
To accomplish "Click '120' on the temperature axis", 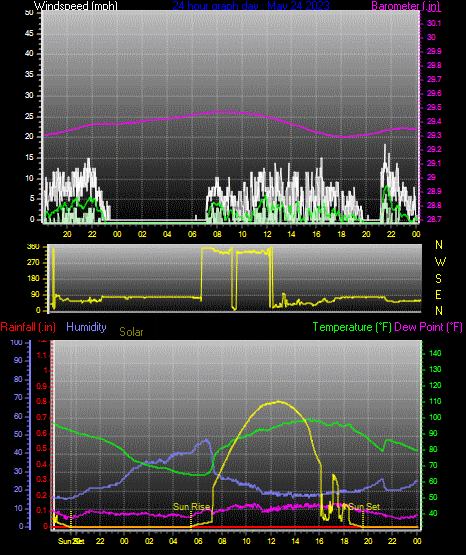I will [x=435, y=385].
